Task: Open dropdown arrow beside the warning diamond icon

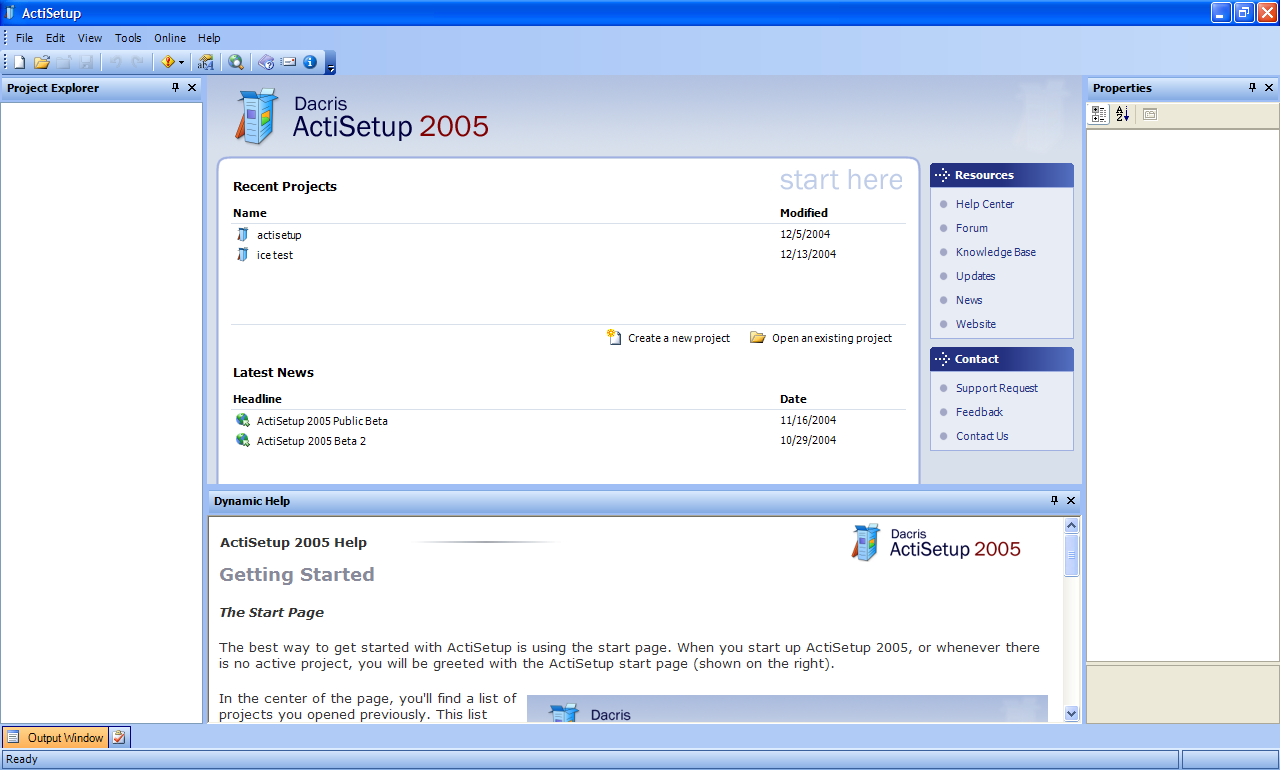Action: (181, 62)
